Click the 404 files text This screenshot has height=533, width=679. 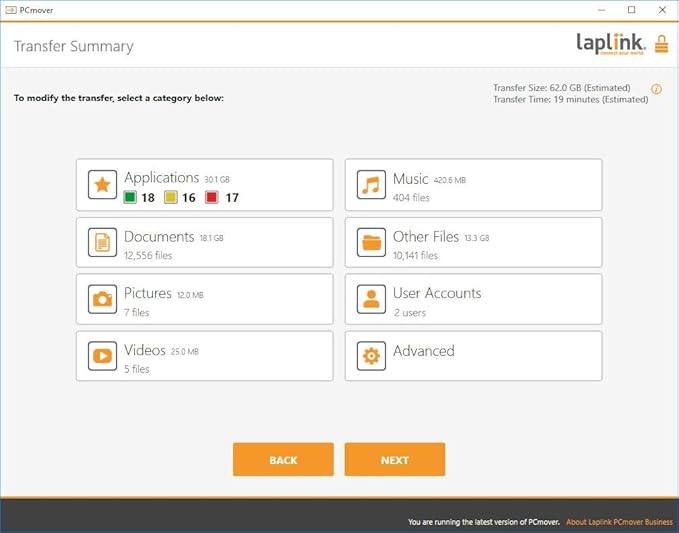click(x=411, y=198)
